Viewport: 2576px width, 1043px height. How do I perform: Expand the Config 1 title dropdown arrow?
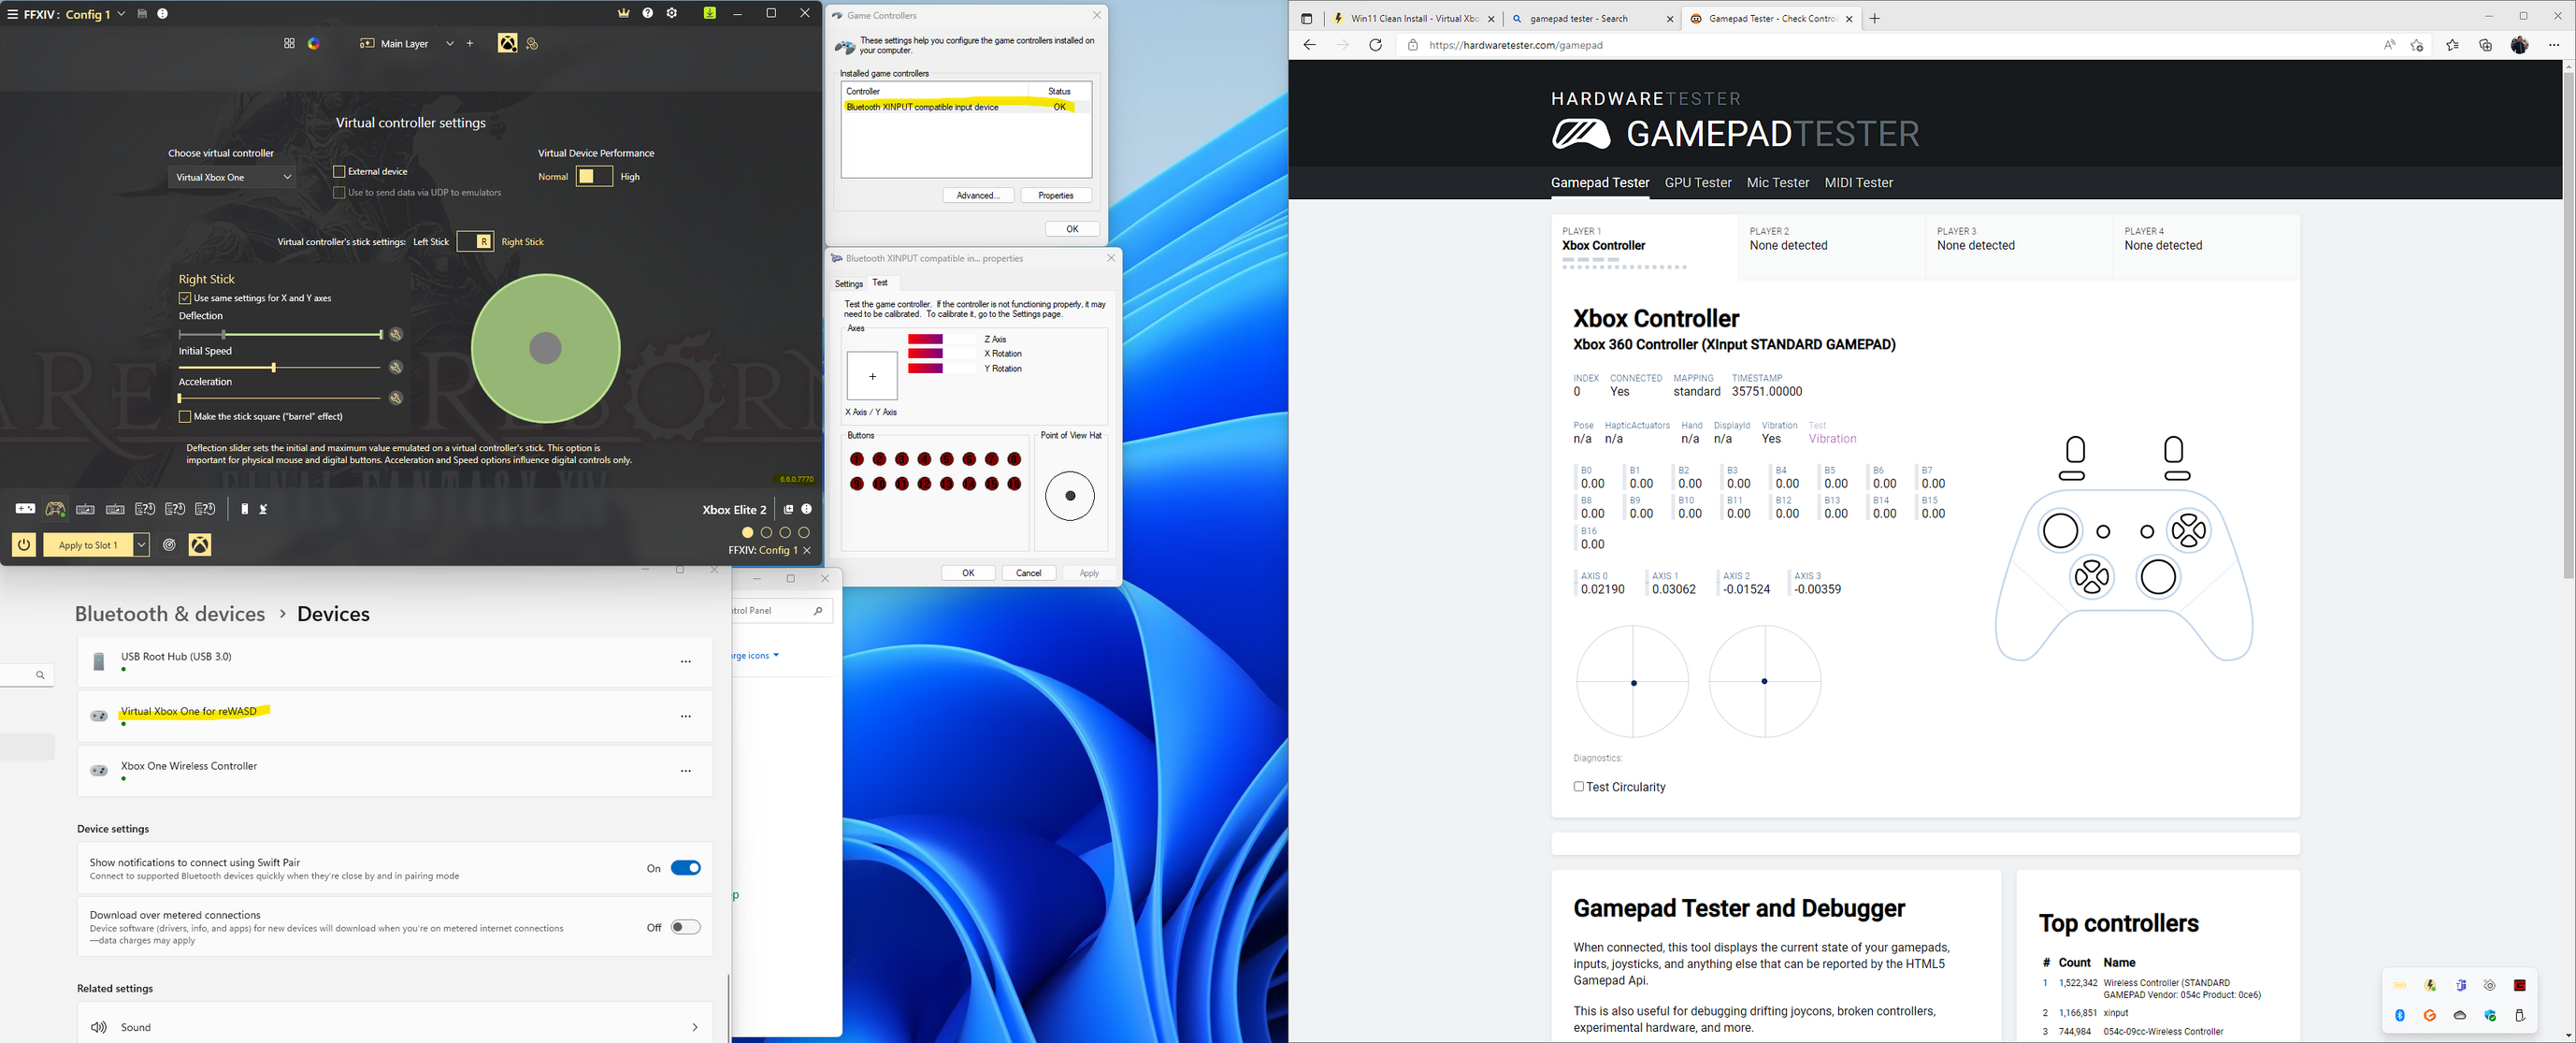[x=121, y=14]
